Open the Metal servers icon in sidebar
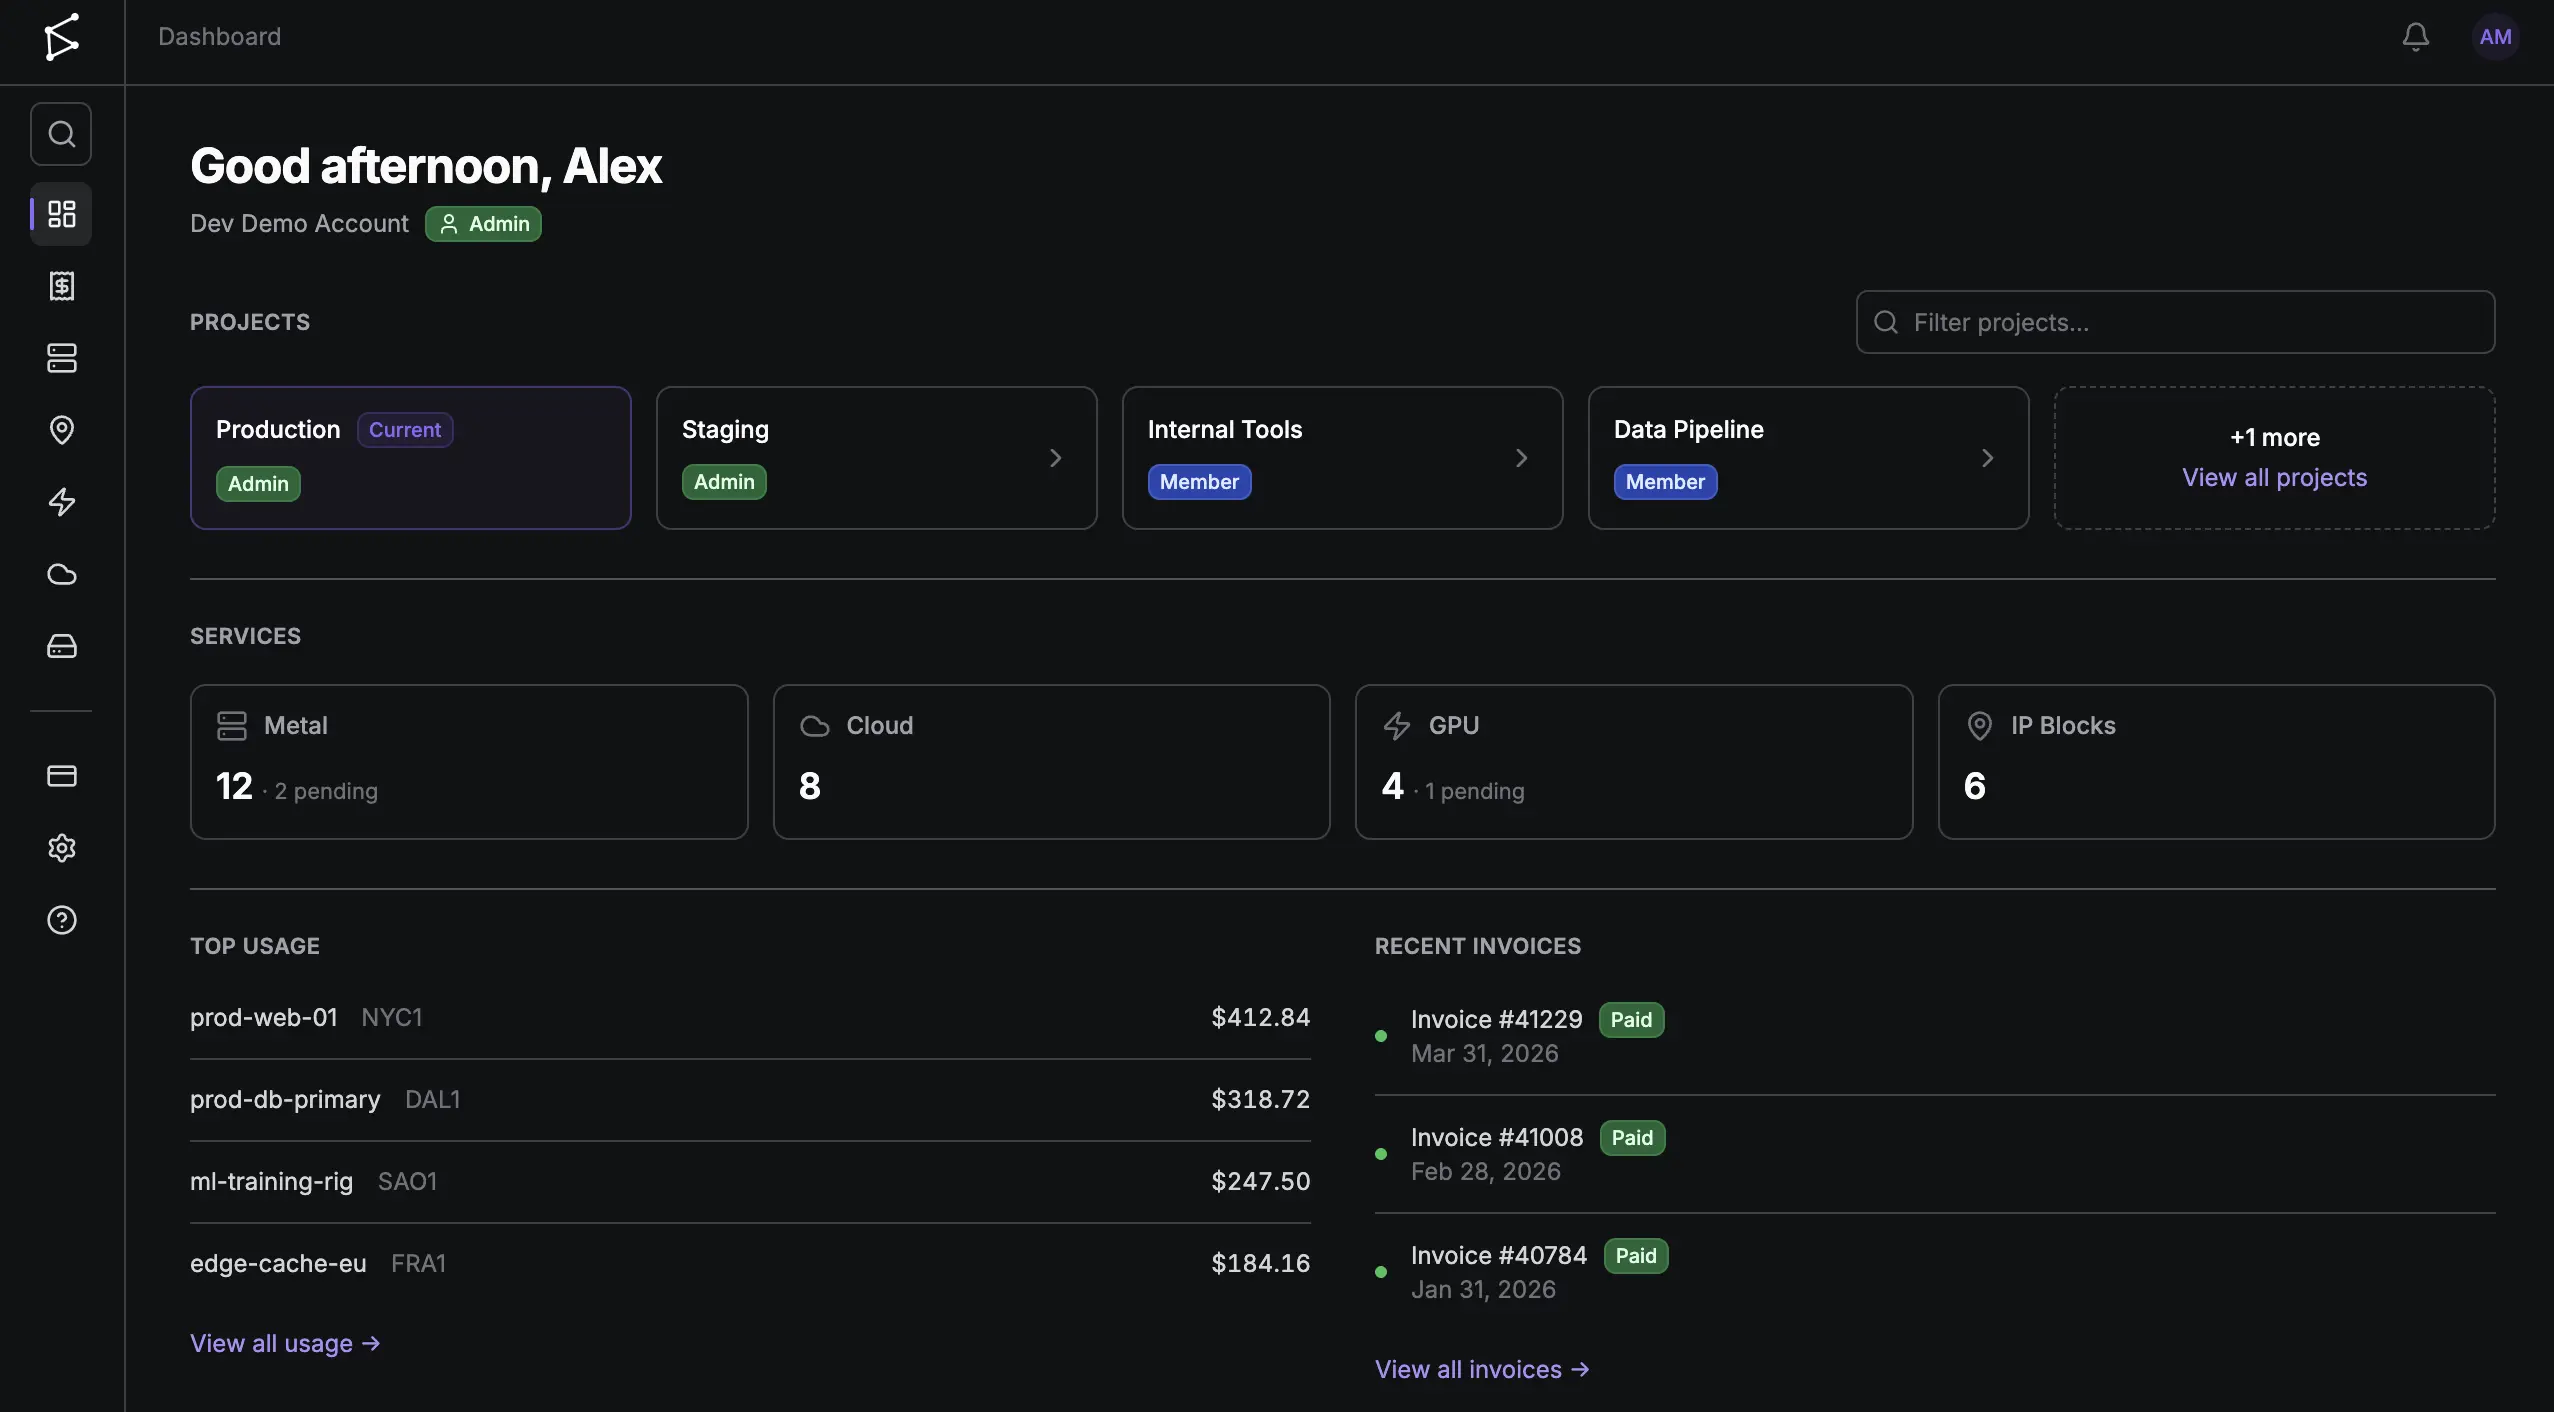Image resolution: width=2554 pixels, height=1412 pixels. [x=62, y=358]
